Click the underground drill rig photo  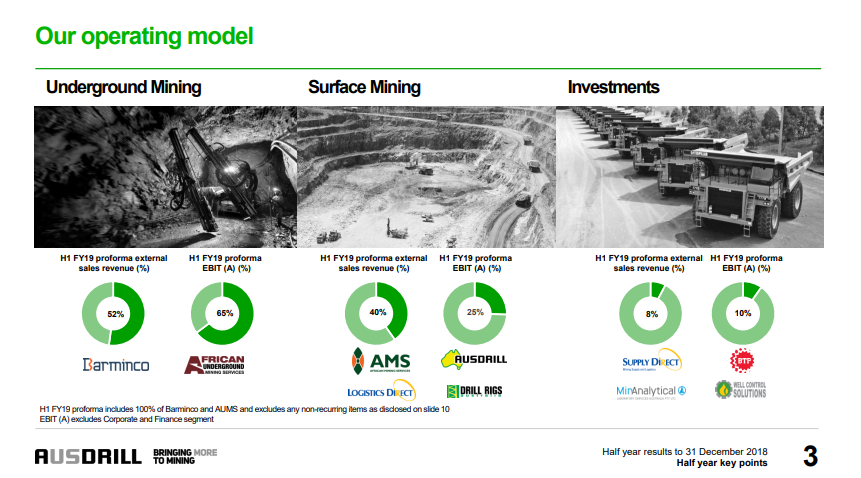tap(165, 177)
